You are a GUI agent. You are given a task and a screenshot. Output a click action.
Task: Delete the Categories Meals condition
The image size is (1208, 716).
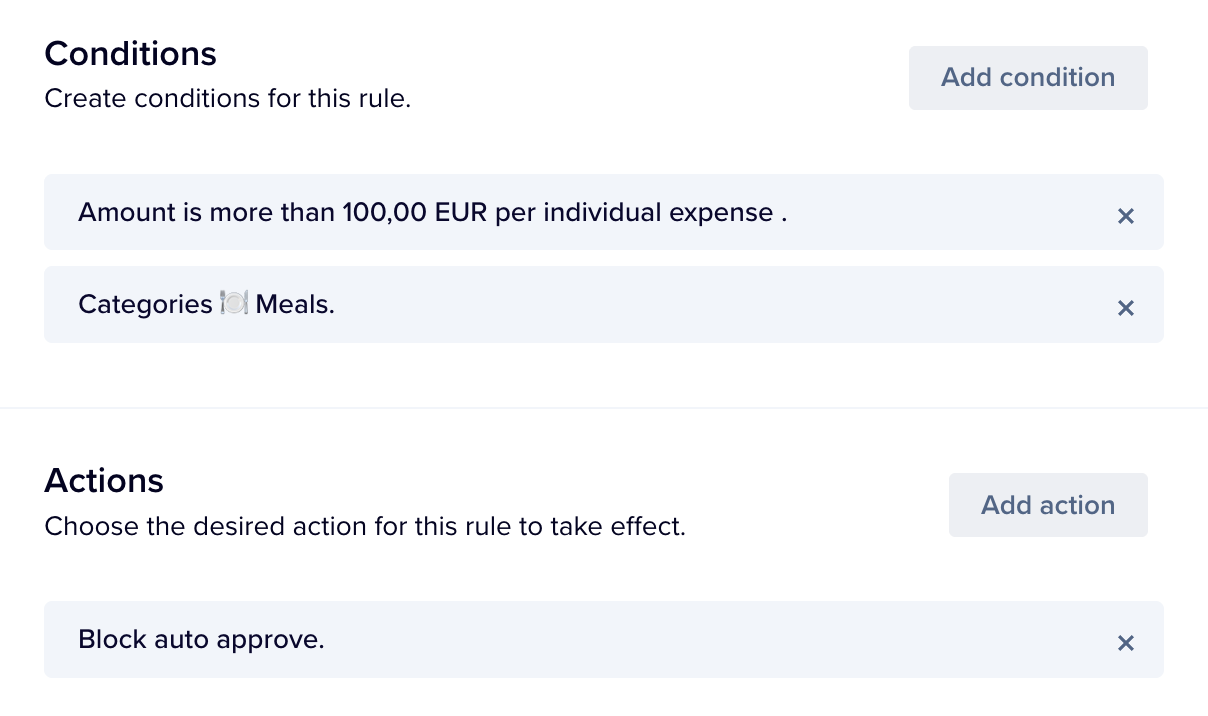1125,308
